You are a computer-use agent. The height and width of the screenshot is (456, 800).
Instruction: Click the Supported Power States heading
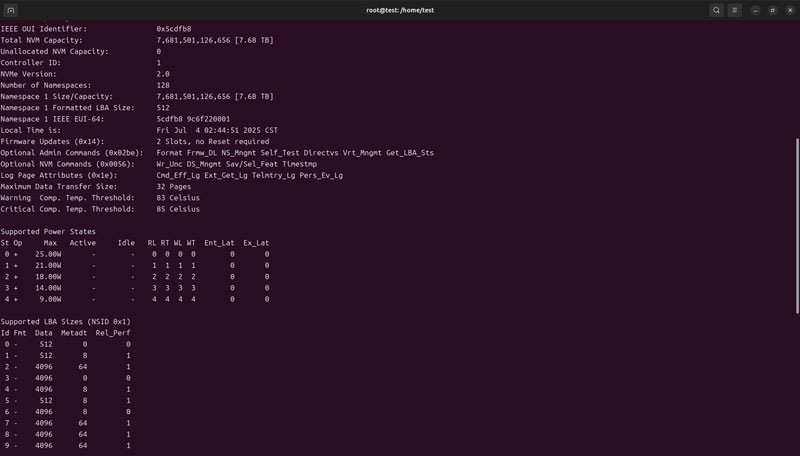(48, 231)
